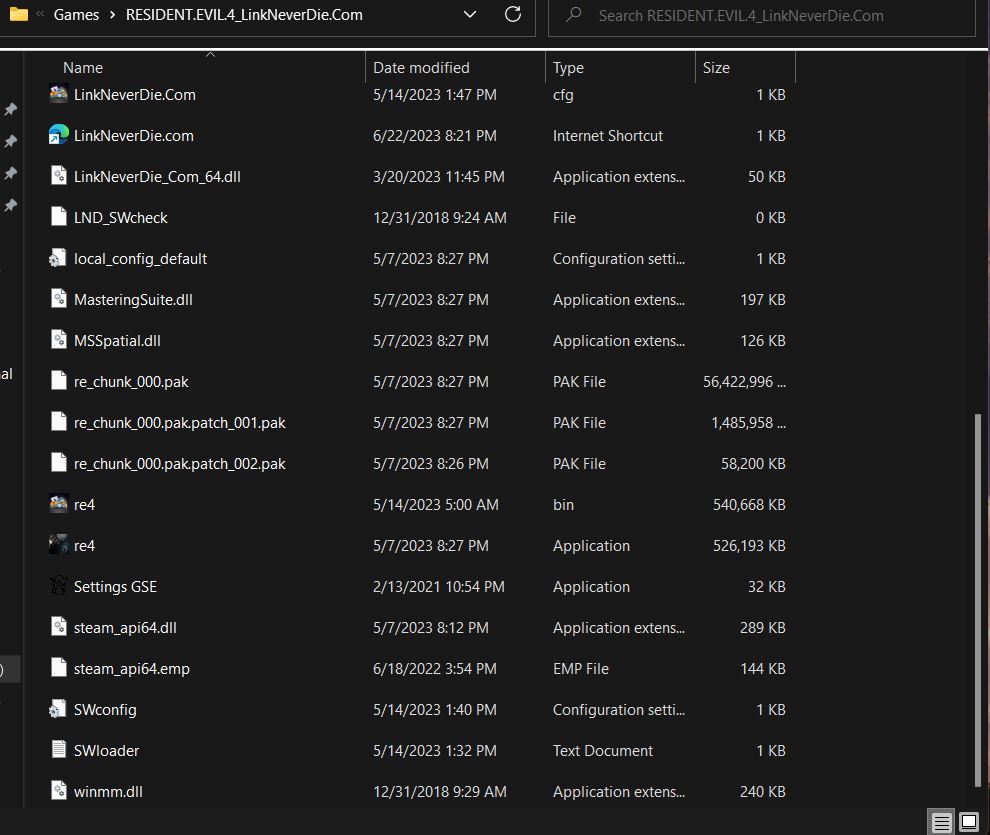Click the Settings GSE application icon
The width and height of the screenshot is (990, 835).
[x=58, y=587]
